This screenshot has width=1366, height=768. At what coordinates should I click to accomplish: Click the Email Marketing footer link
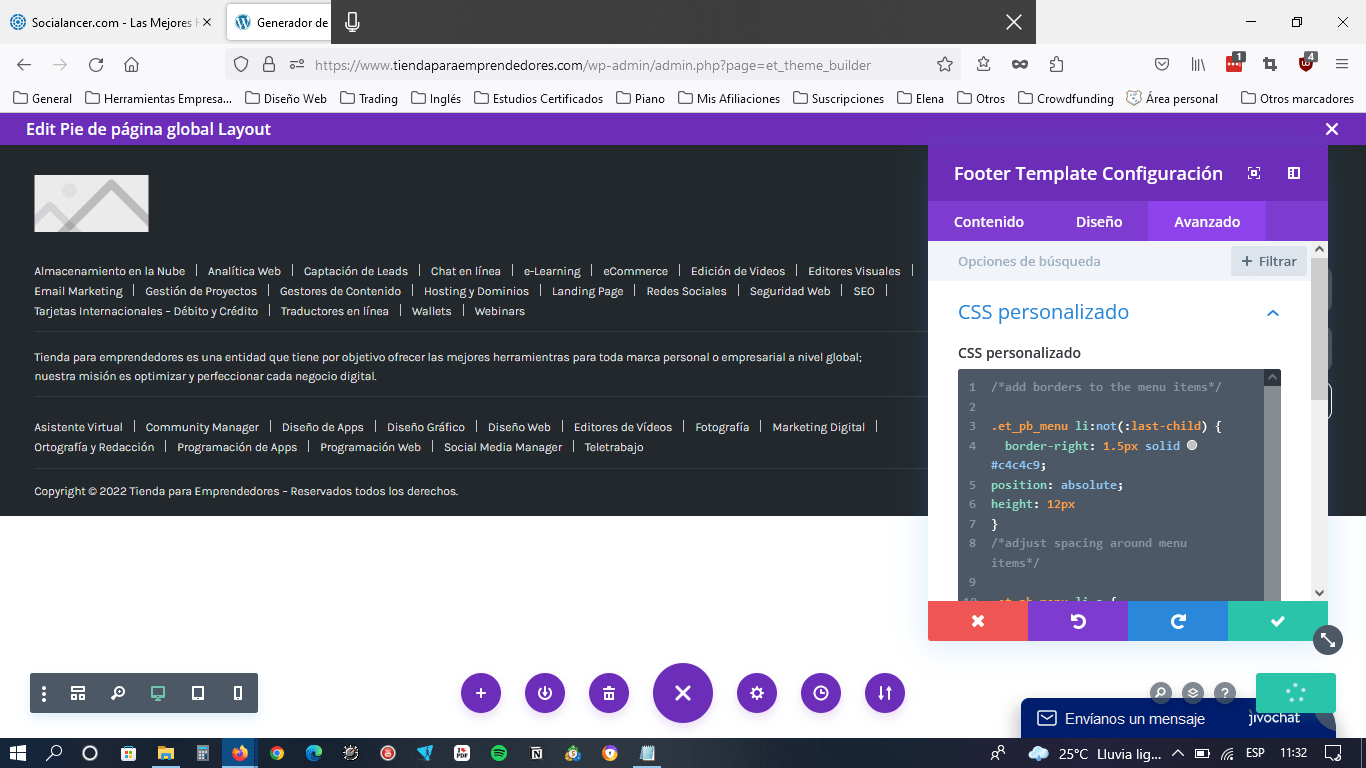pyautogui.click(x=78, y=291)
